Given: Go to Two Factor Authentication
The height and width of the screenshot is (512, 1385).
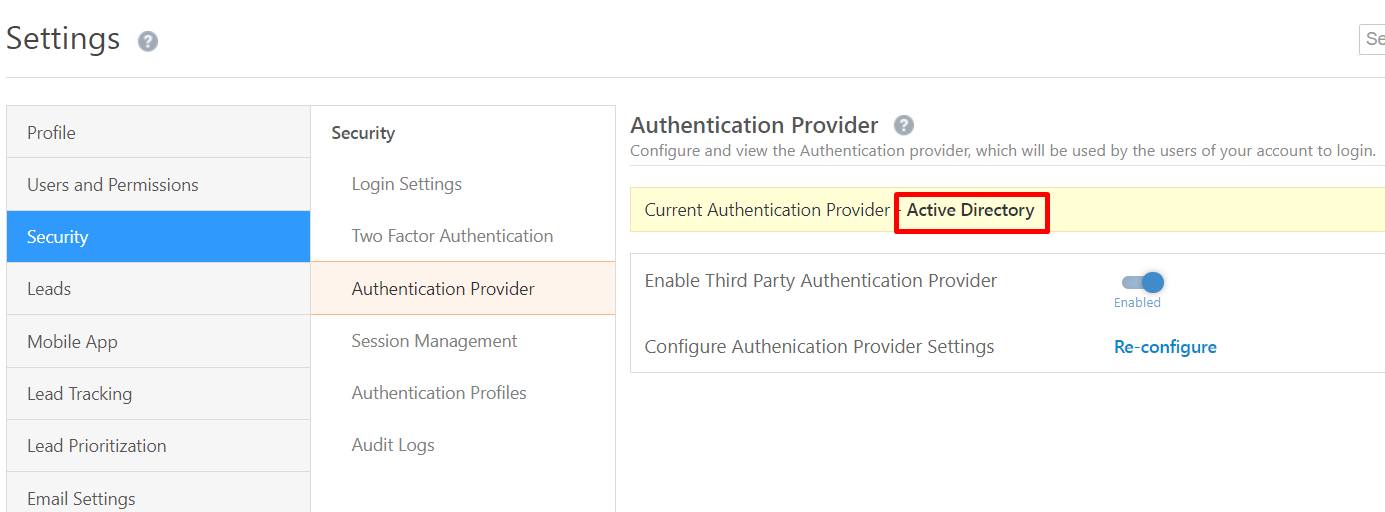Looking at the screenshot, I should pyautogui.click(x=452, y=236).
